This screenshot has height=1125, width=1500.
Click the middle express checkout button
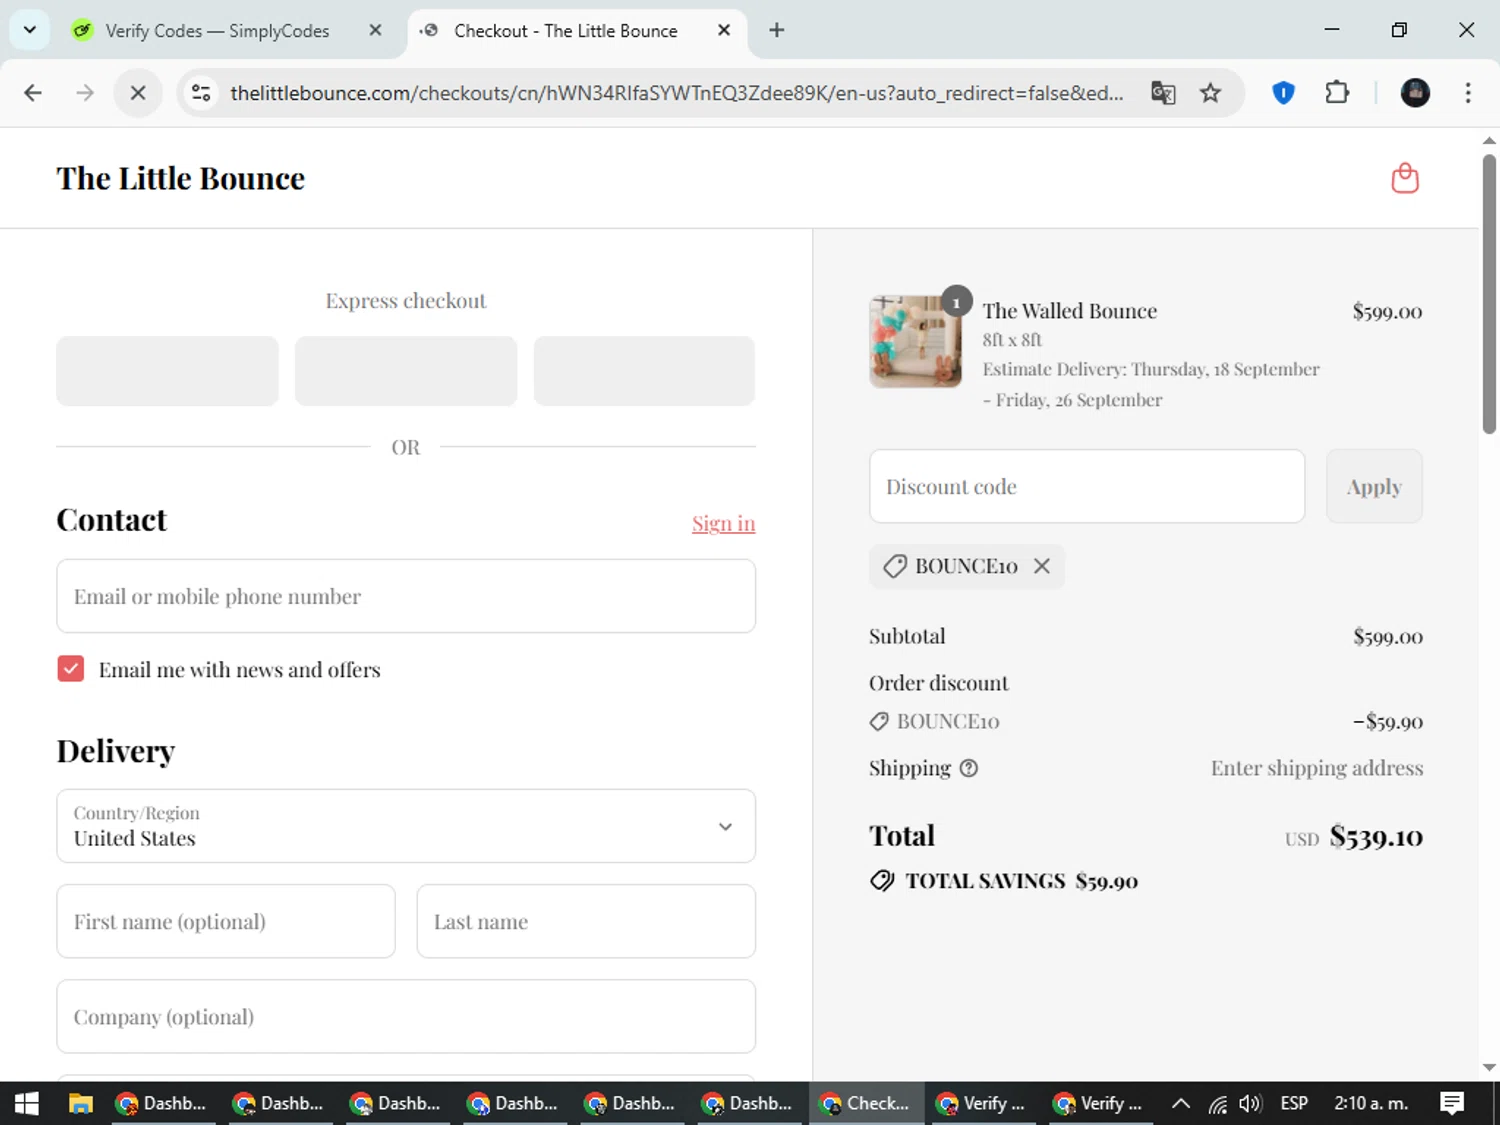406,371
